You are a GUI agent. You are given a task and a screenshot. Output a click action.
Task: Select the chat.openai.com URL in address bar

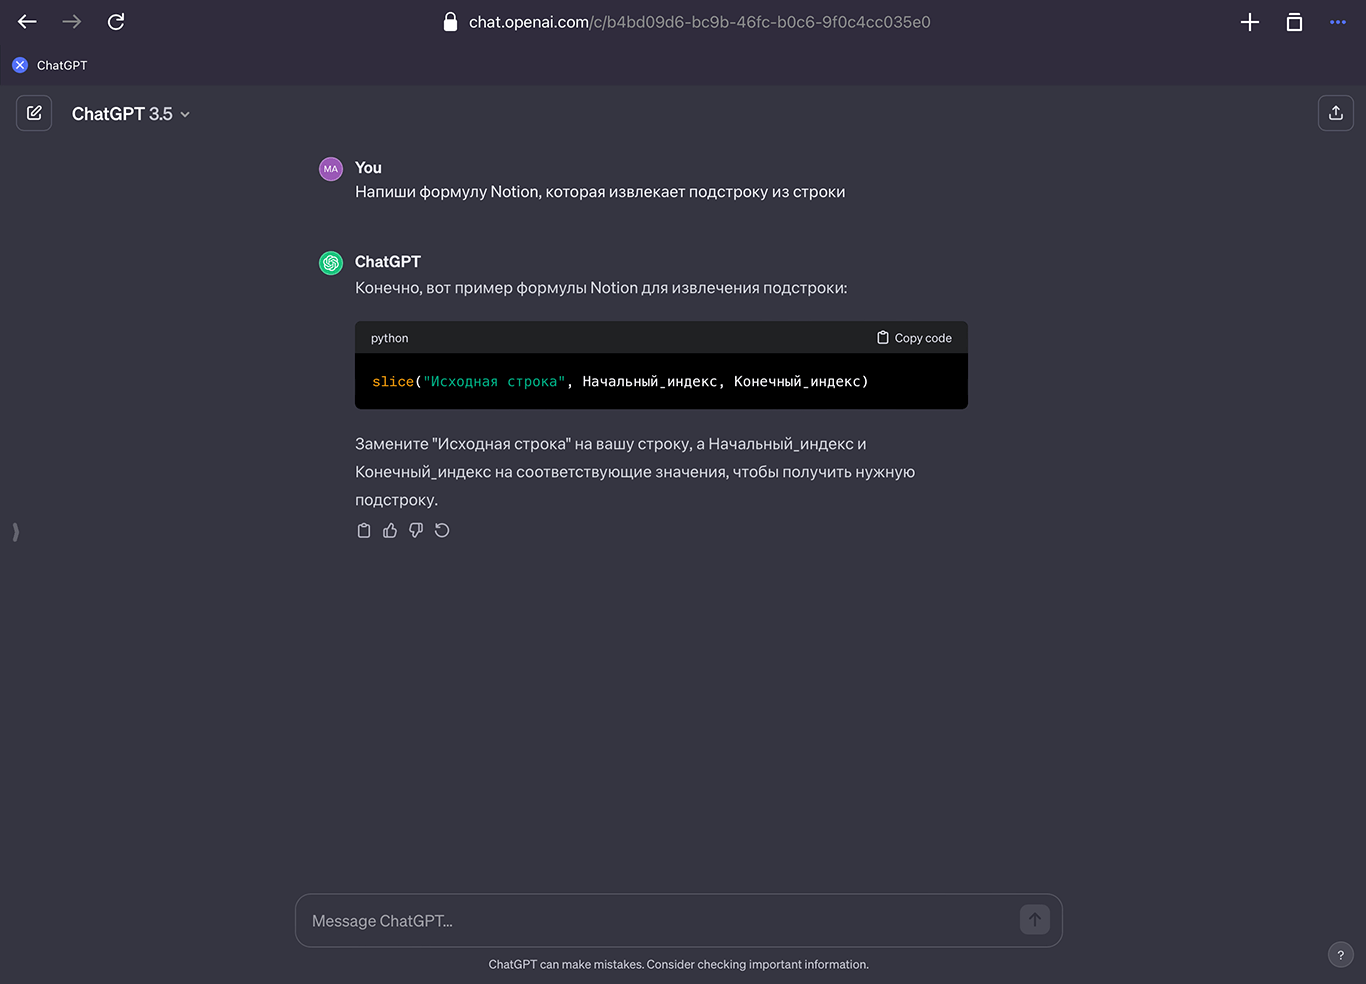[x=700, y=22]
